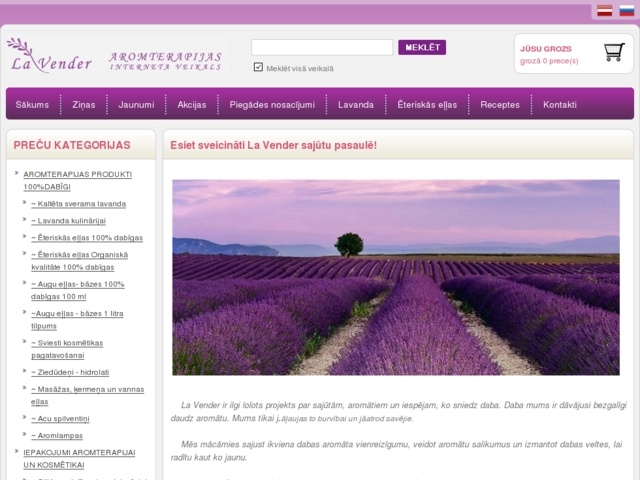The height and width of the screenshot is (480, 640).
Task: Open Augu eļļas - bāzes 1 litra category
Action: [x=77, y=320]
